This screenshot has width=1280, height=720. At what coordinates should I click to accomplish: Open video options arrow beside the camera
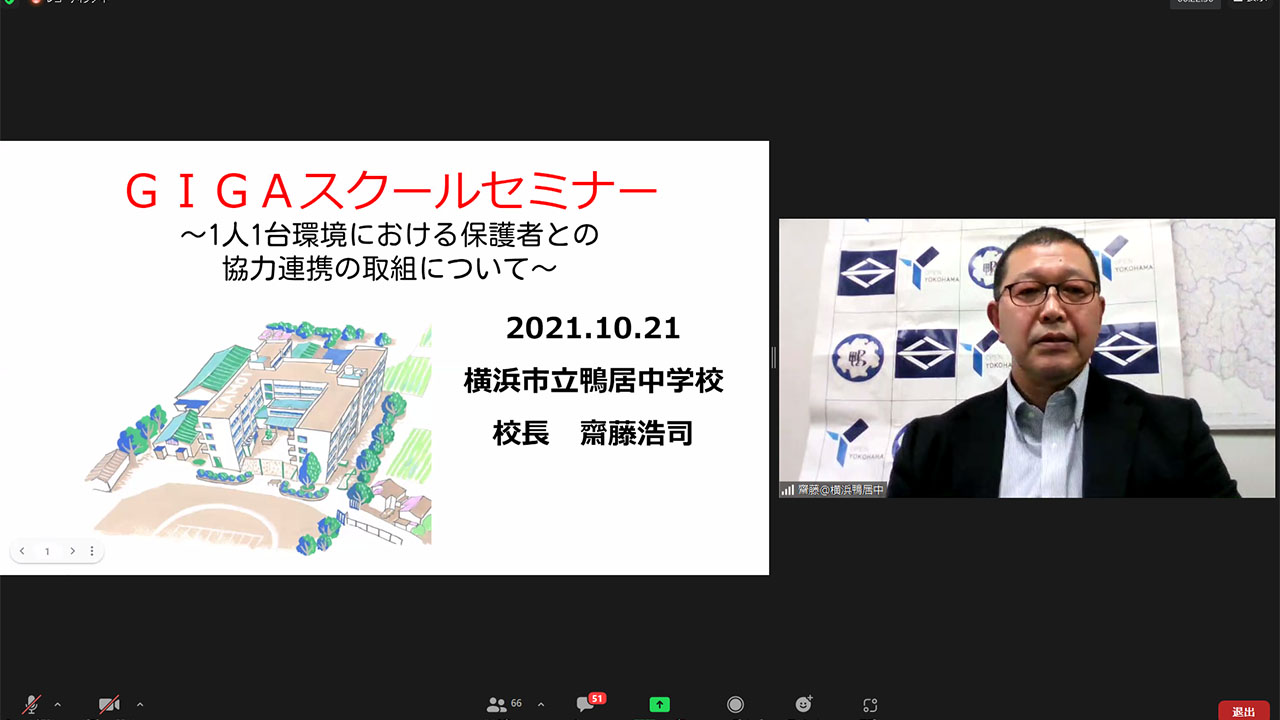pyautogui.click(x=139, y=704)
